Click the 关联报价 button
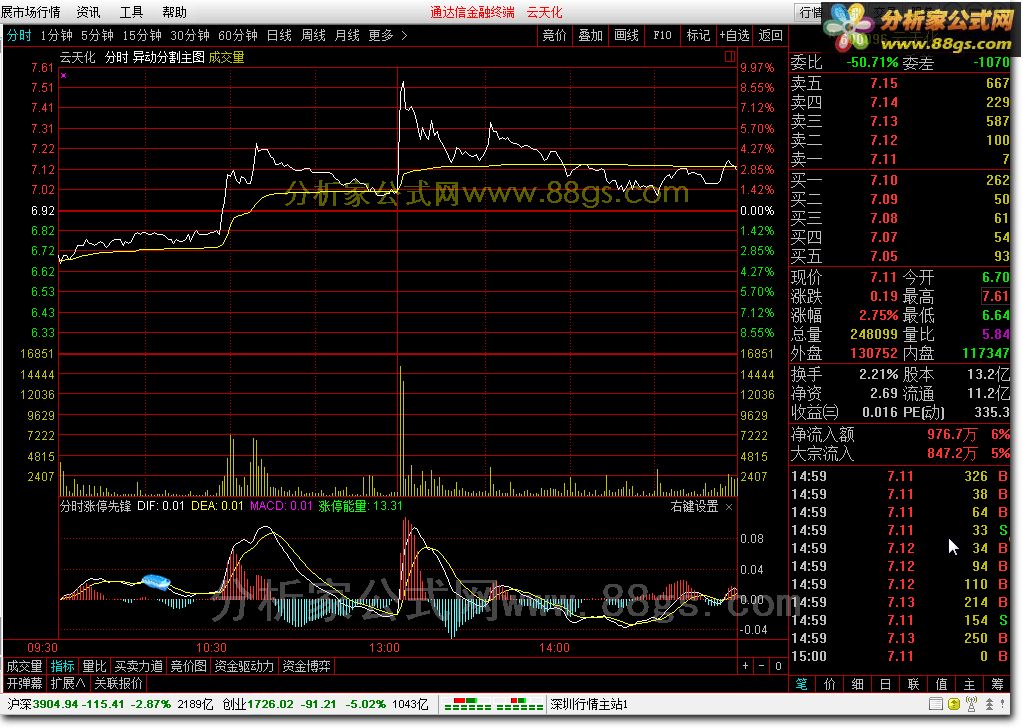Viewport: 1023px width, 728px height. coord(118,683)
